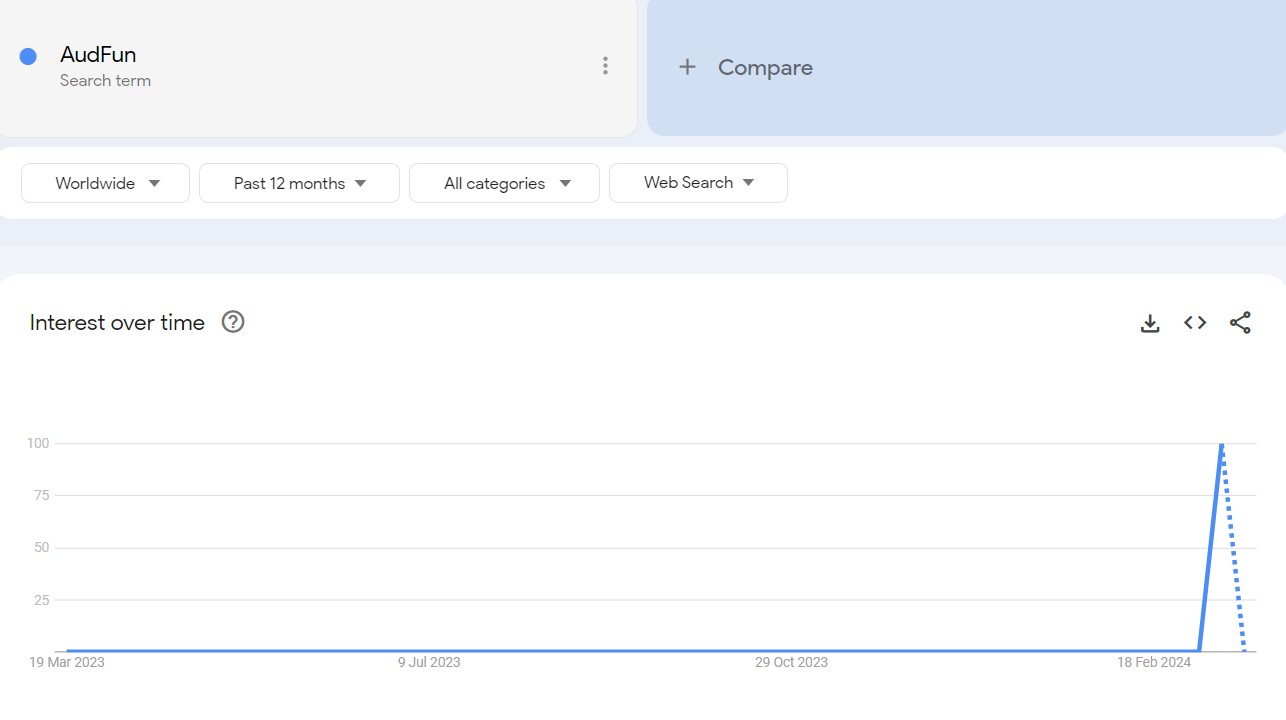This screenshot has width=1286, height=720.
Task: Open the Web Search type dropdown
Action: pyautogui.click(x=698, y=183)
